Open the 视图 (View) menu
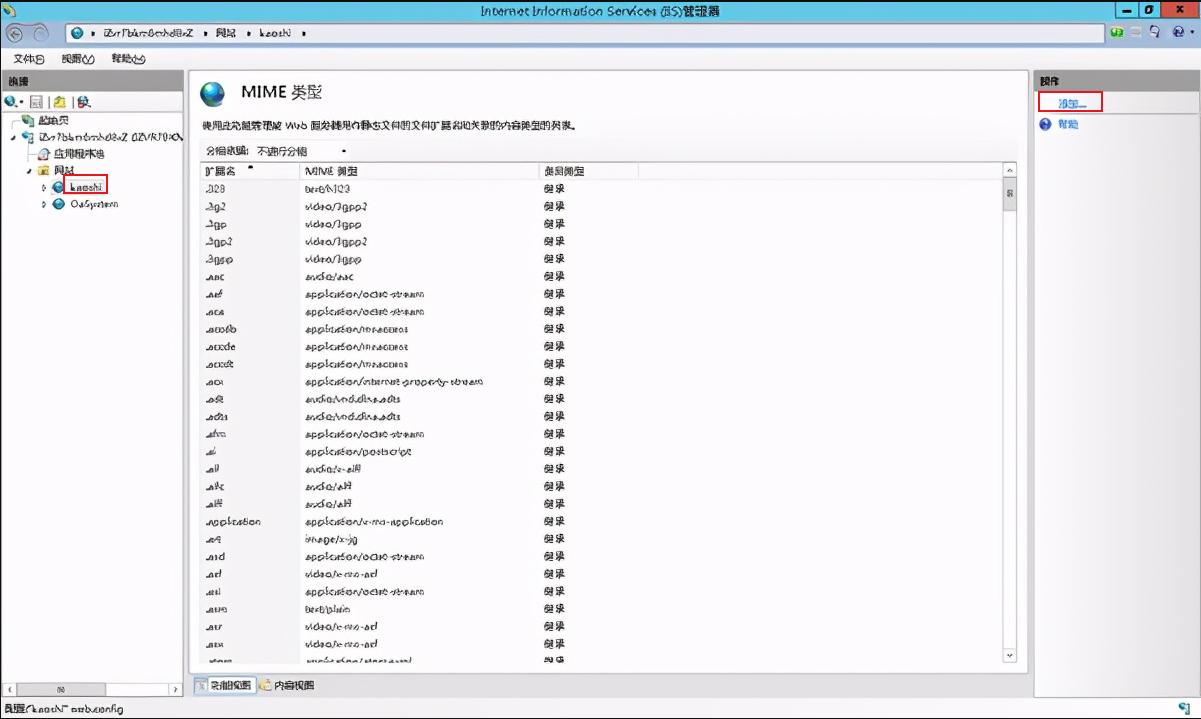The height and width of the screenshot is (719, 1201). [77, 59]
